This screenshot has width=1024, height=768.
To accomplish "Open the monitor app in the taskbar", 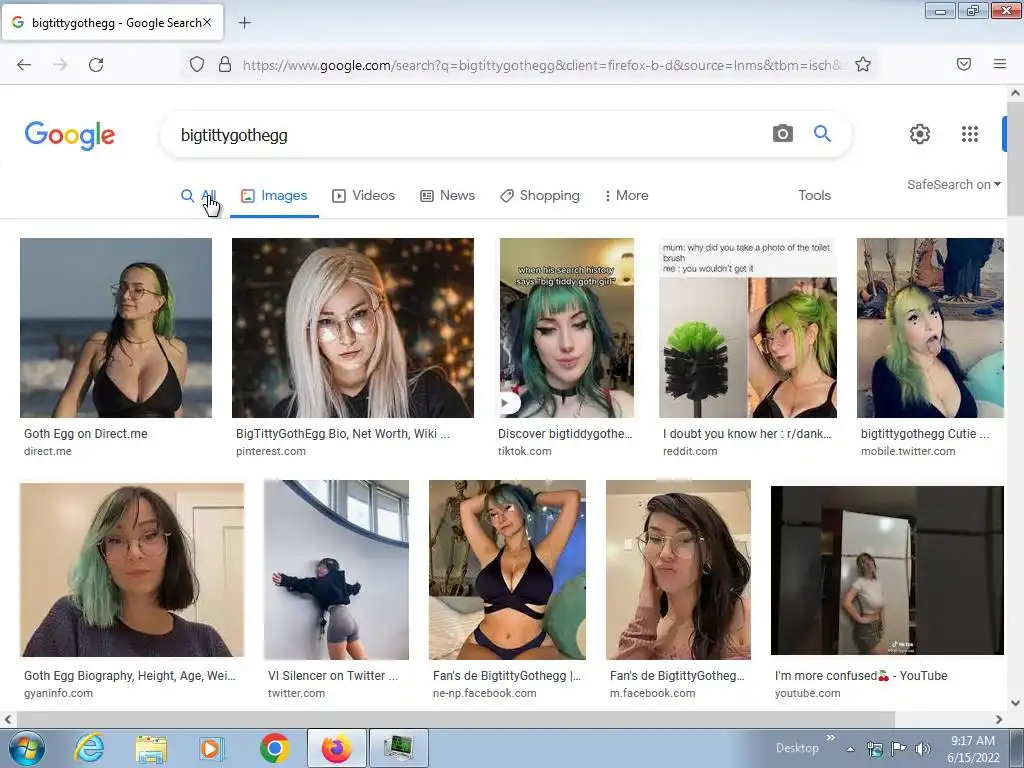I will [398, 748].
